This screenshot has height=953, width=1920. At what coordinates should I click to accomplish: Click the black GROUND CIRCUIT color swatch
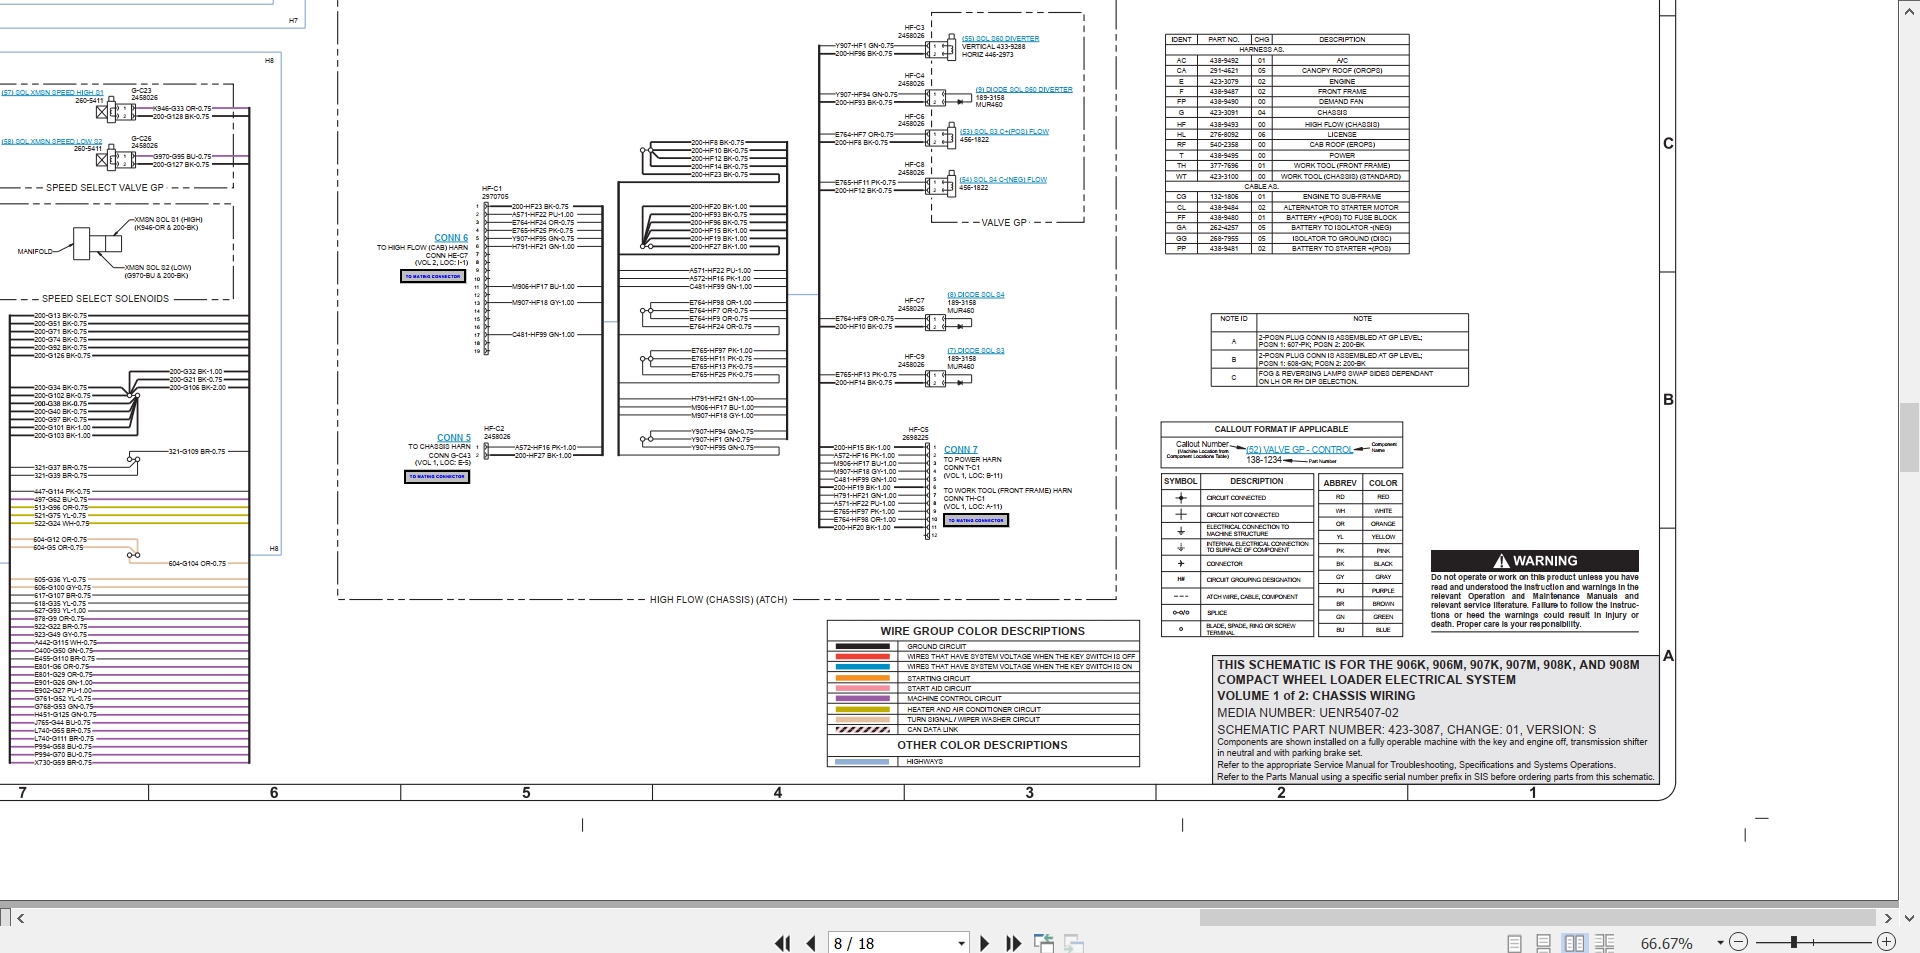click(862, 647)
